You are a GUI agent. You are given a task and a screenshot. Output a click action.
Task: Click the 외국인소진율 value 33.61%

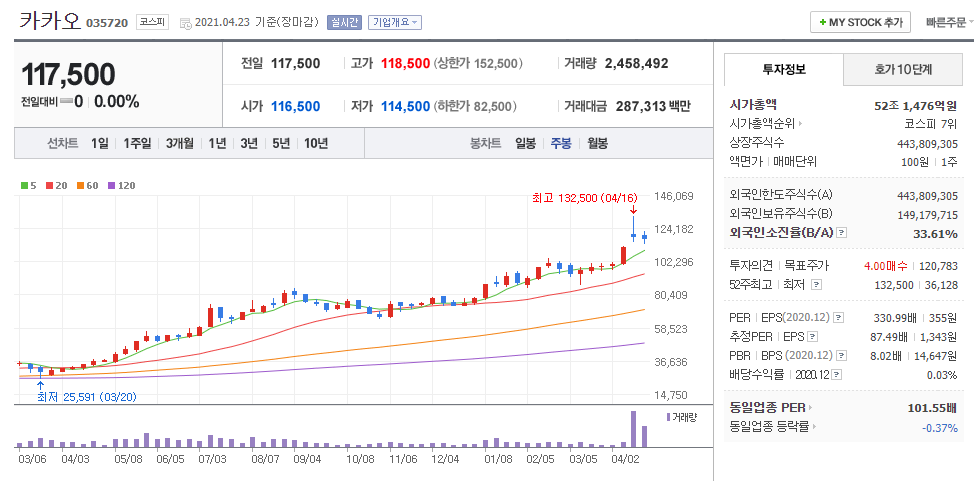click(x=936, y=233)
